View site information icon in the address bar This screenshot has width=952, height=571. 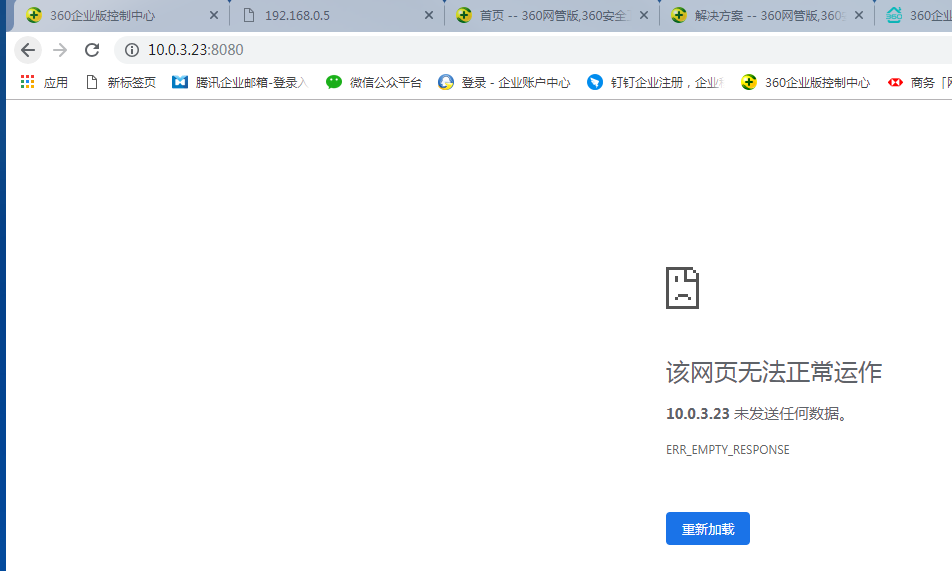(x=132, y=50)
